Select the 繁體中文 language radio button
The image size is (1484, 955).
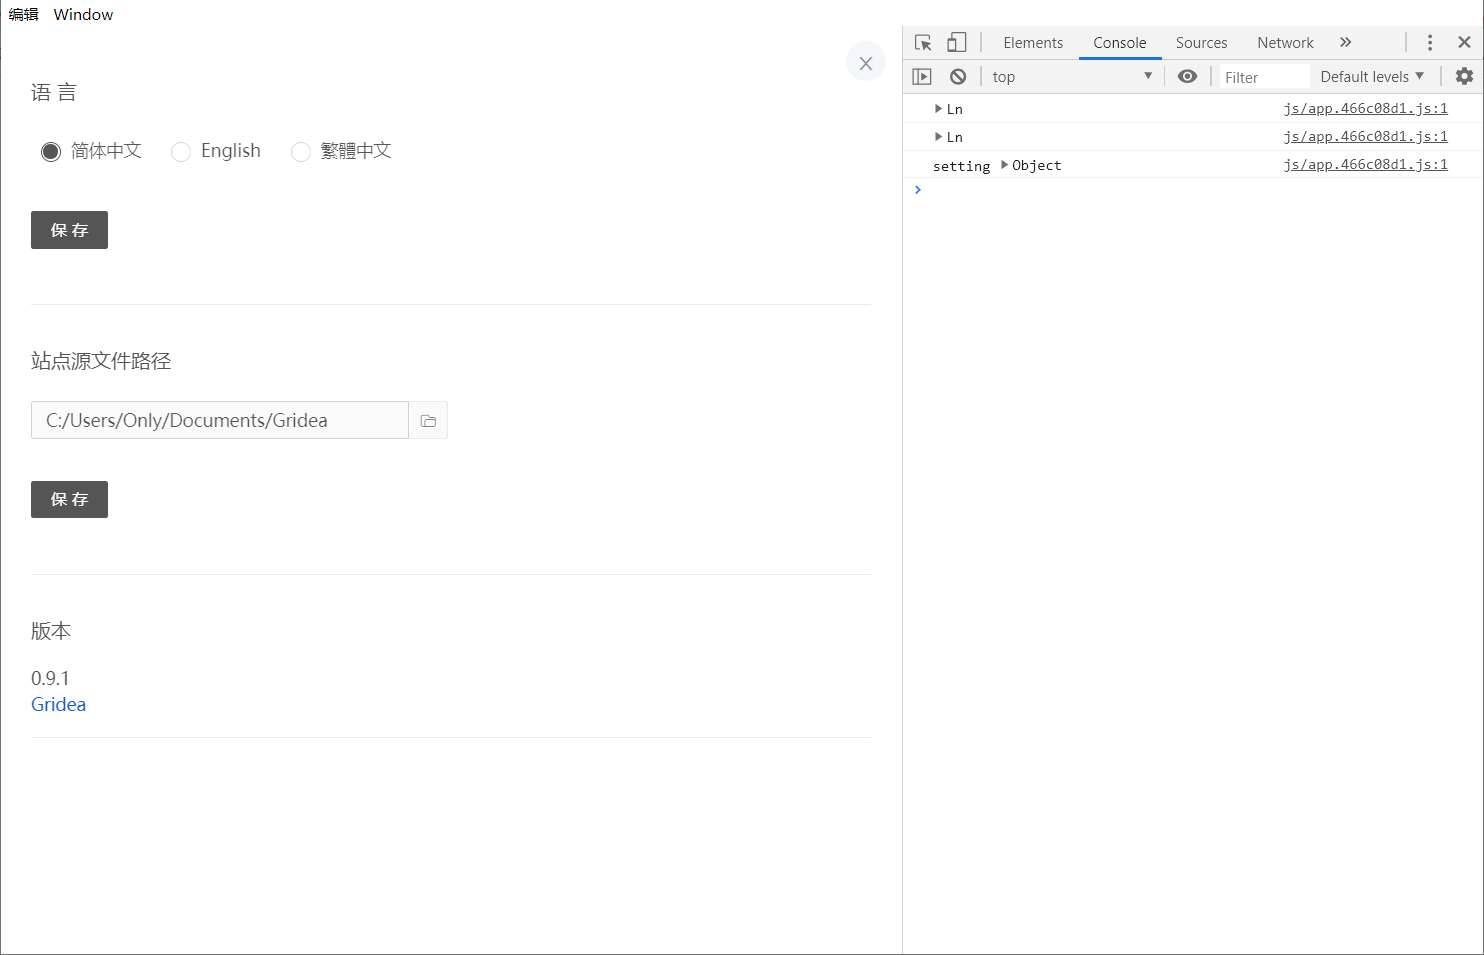coord(301,151)
